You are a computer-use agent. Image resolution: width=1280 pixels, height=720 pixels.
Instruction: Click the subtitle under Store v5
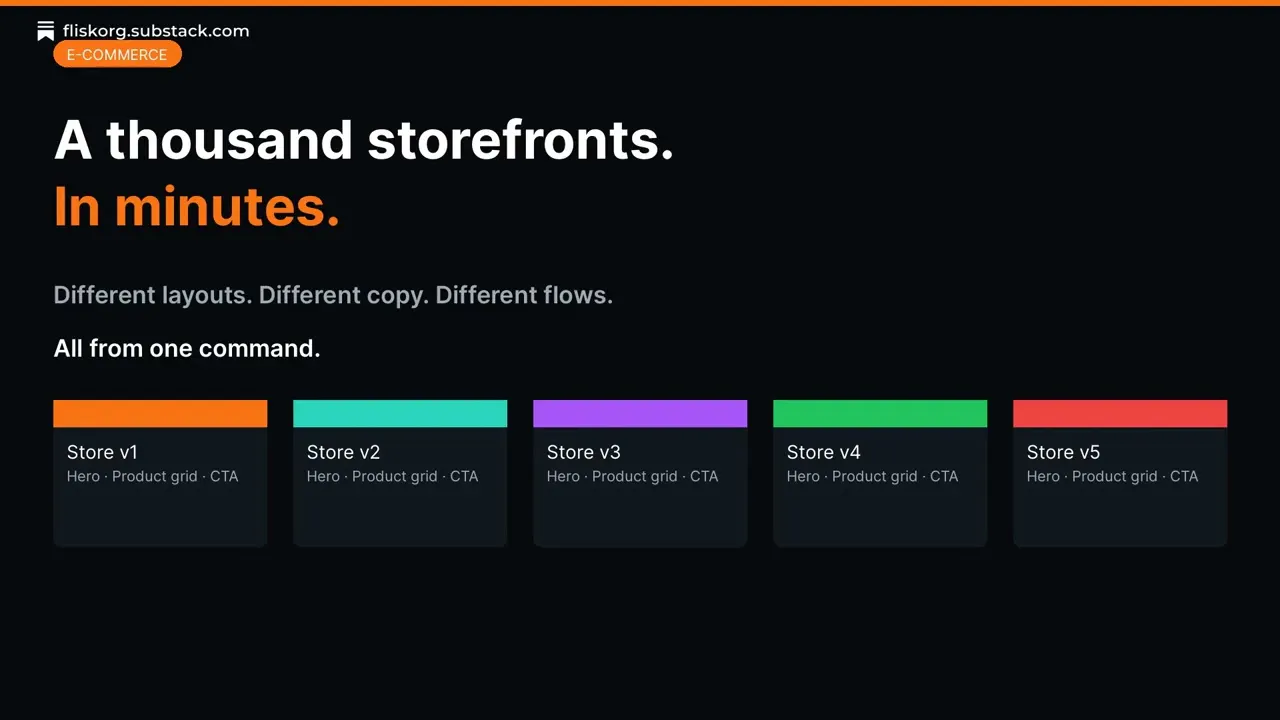[x=1113, y=477]
